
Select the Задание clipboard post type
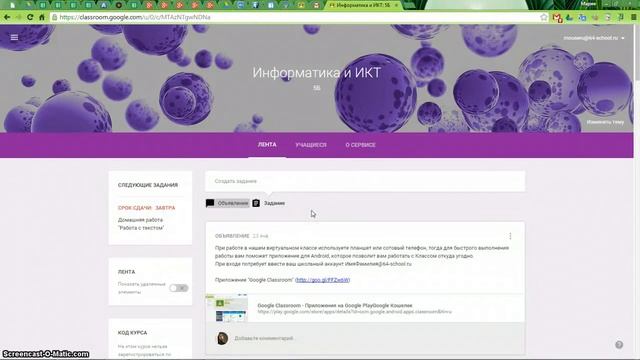pos(269,203)
